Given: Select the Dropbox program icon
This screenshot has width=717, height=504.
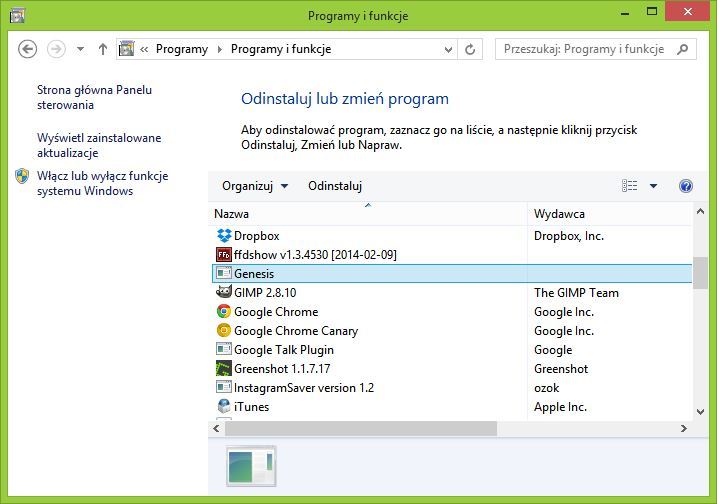Looking at the screenshot, I should (224, 236).
